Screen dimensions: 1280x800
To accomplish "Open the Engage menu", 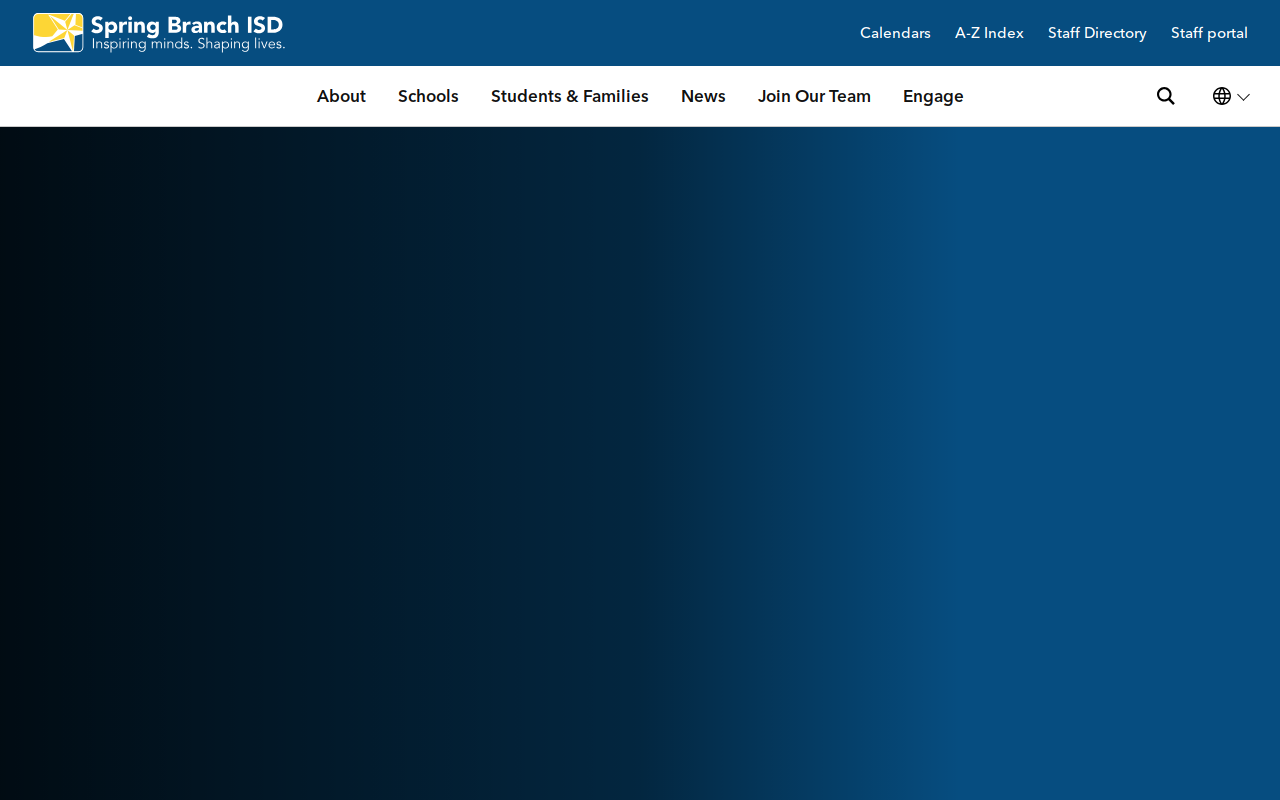I will pos(933,96).
